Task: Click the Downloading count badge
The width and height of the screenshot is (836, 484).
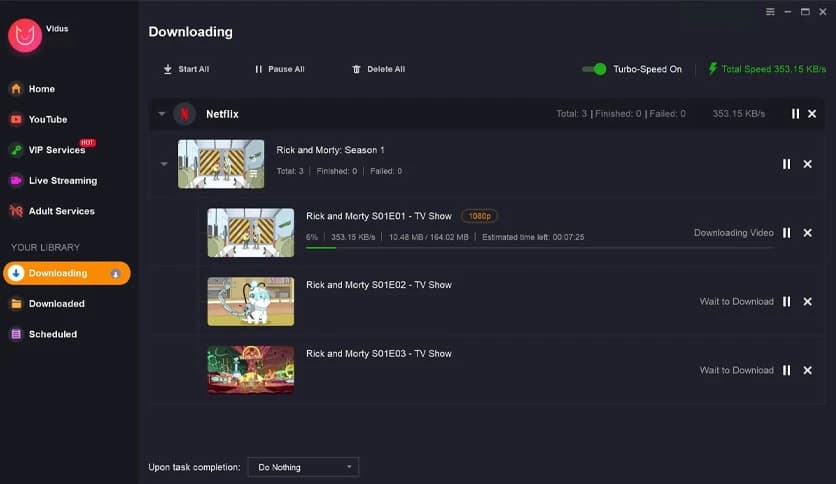Action: coord(115,274)
